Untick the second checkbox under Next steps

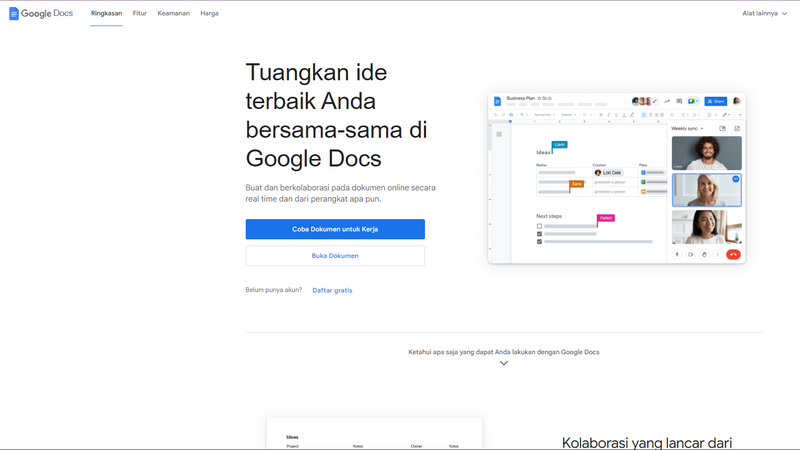point(539,234)
